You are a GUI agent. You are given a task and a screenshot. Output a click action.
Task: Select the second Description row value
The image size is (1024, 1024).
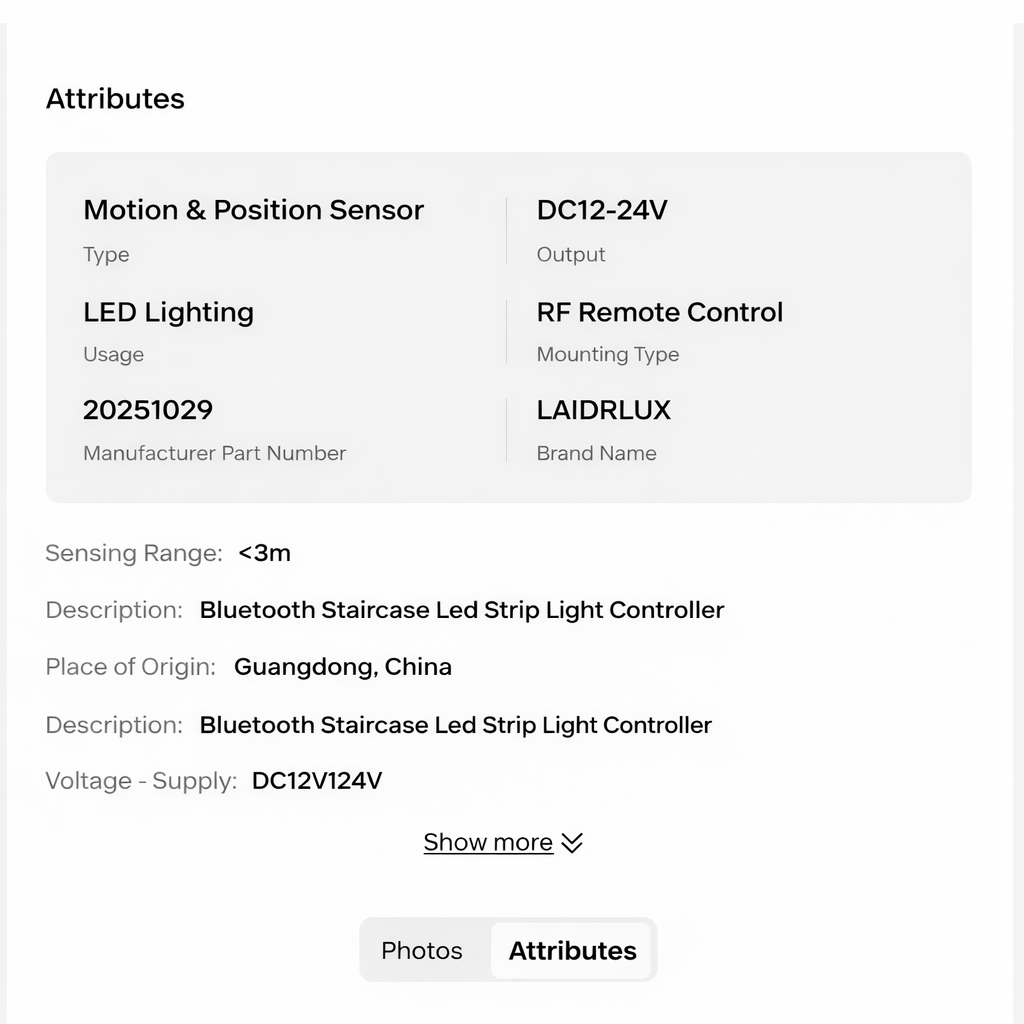click(x=455, y=725)
